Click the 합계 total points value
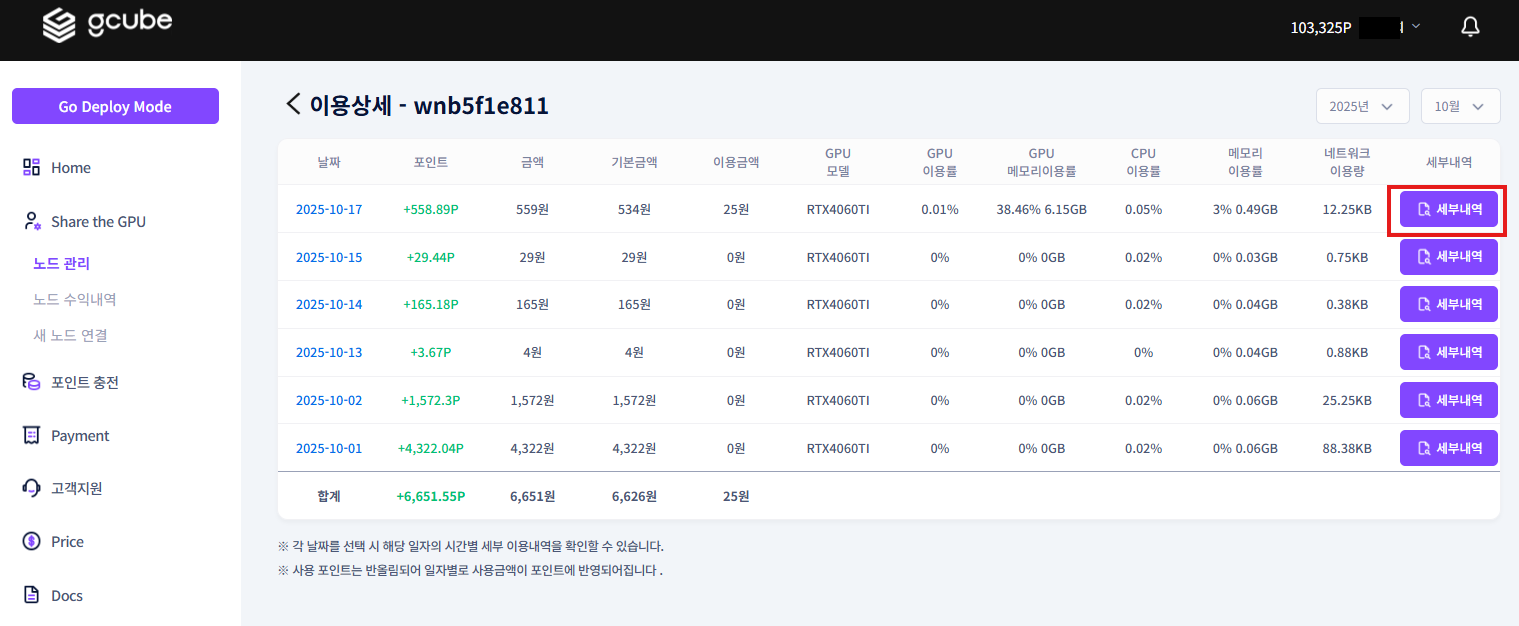 pyautogui.click(x=430, y=495)
